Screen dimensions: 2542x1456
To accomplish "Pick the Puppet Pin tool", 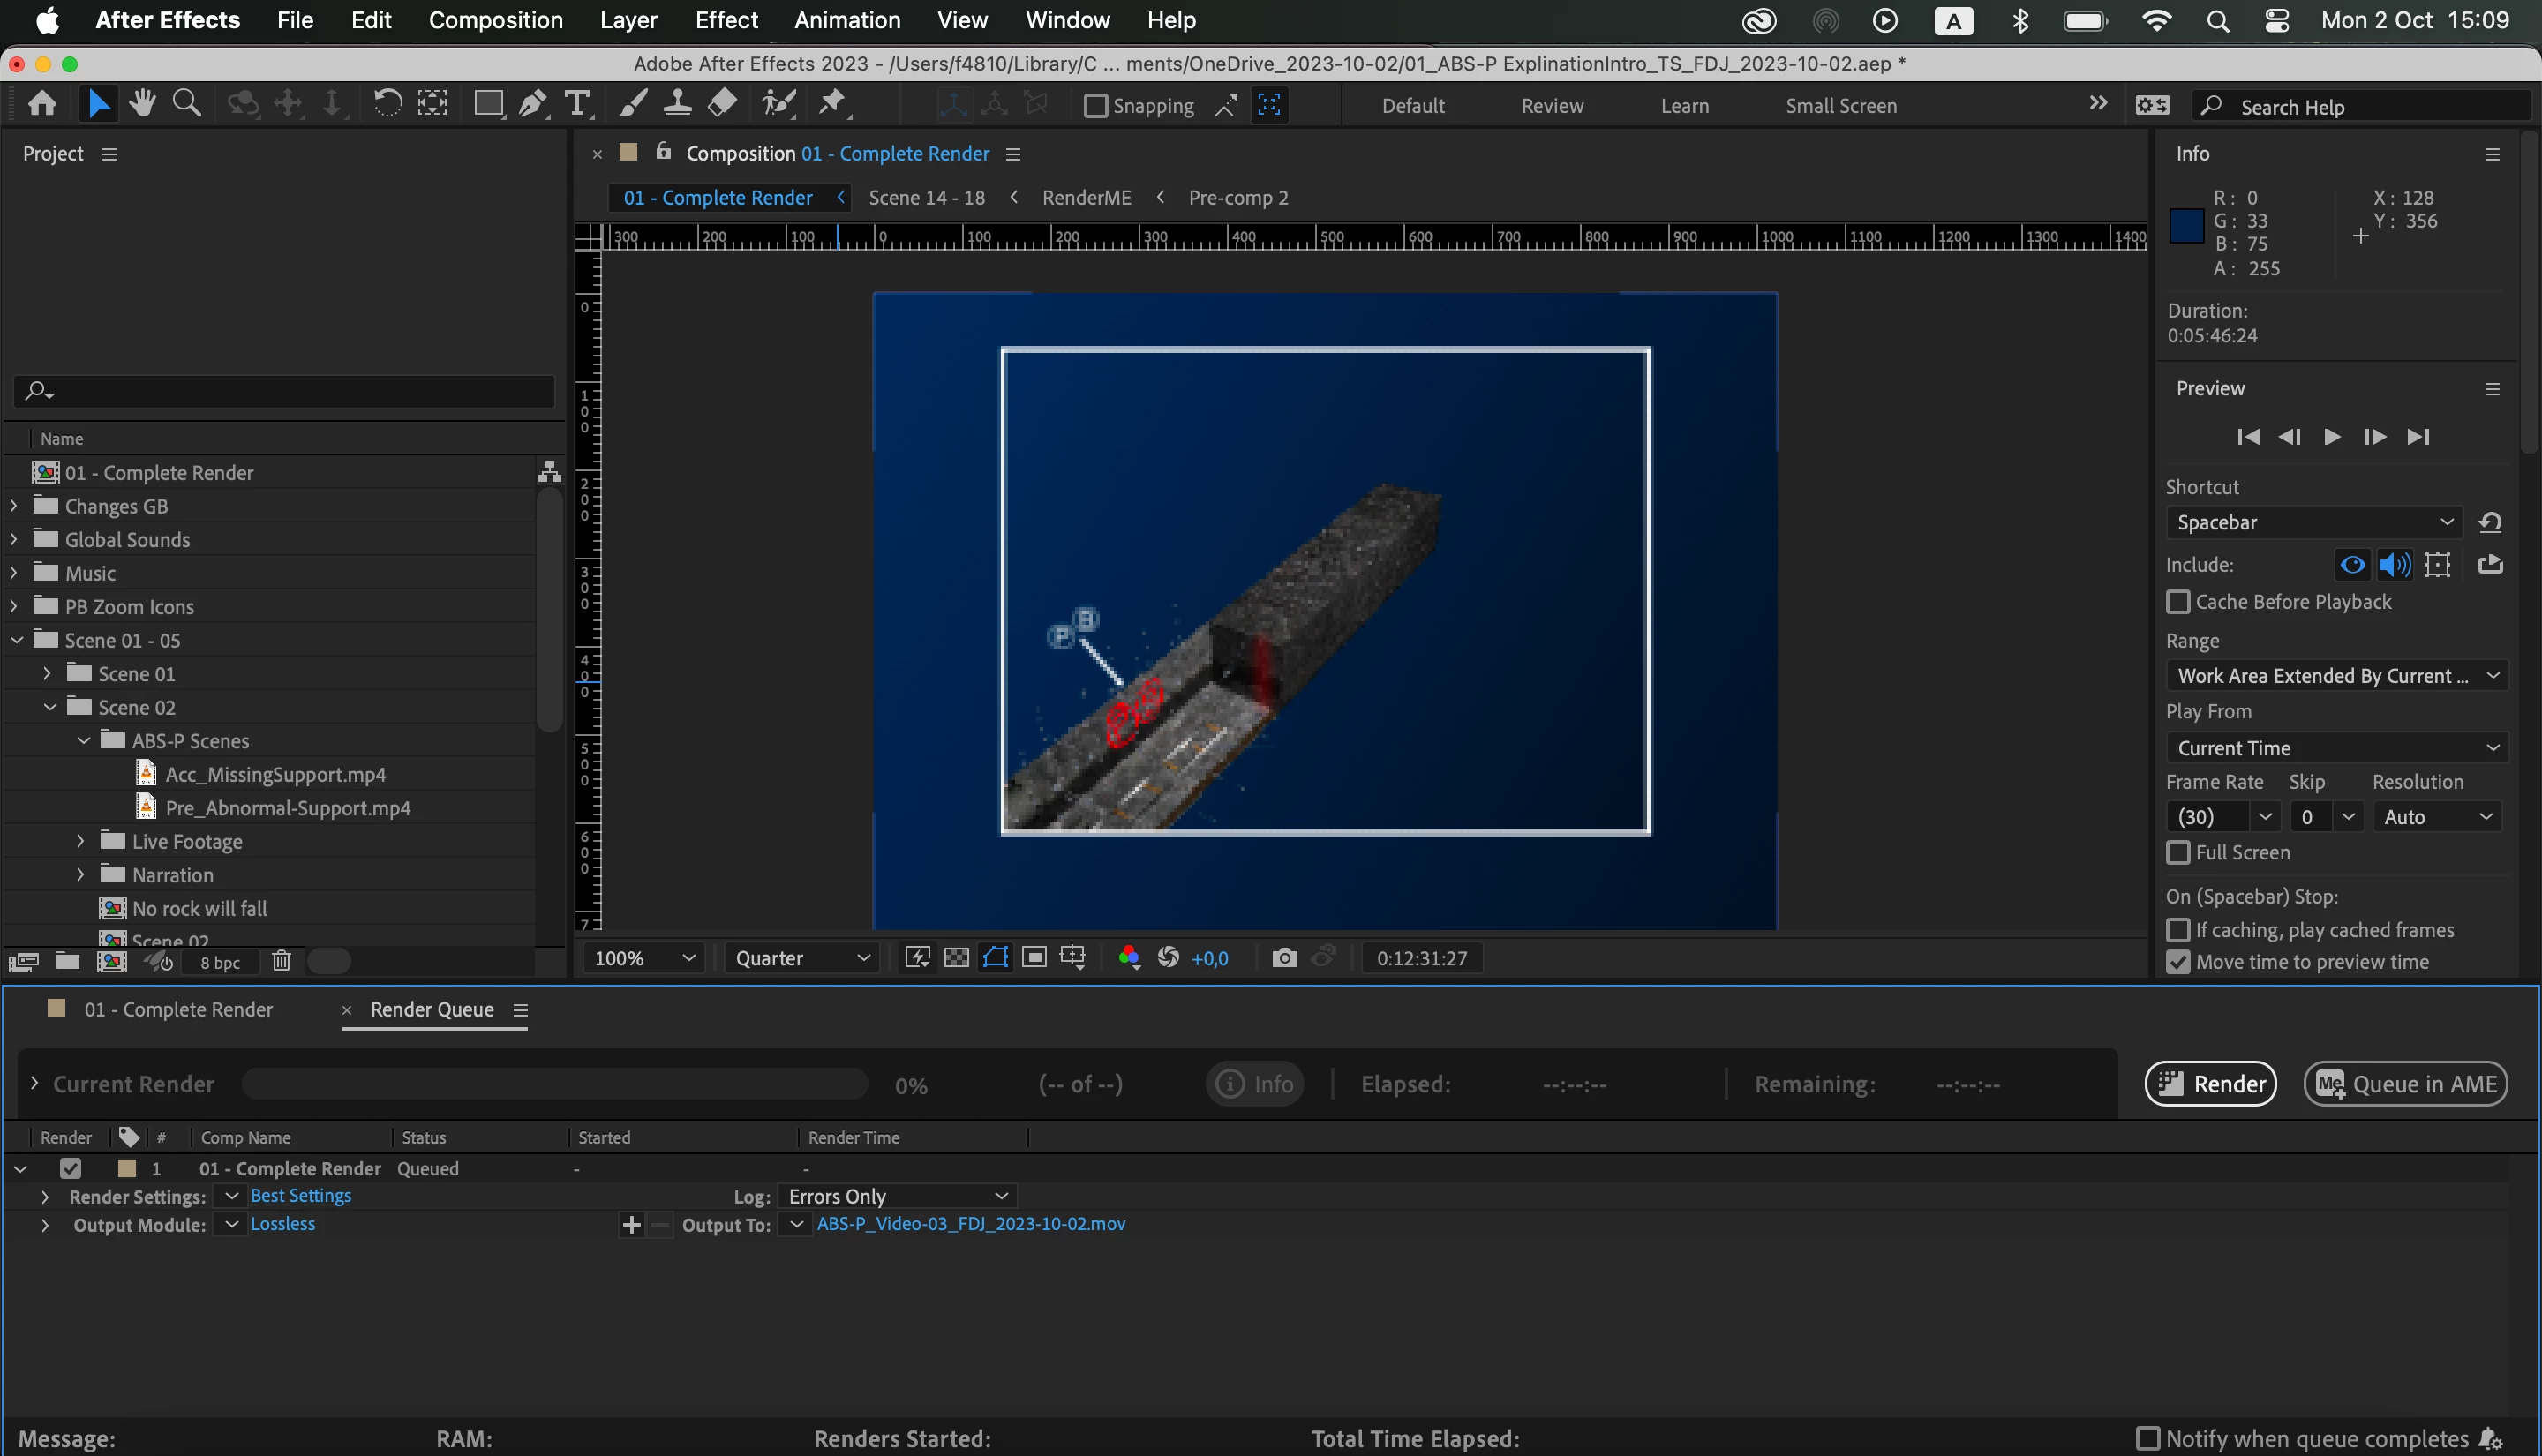I will [x=832, y=104].
